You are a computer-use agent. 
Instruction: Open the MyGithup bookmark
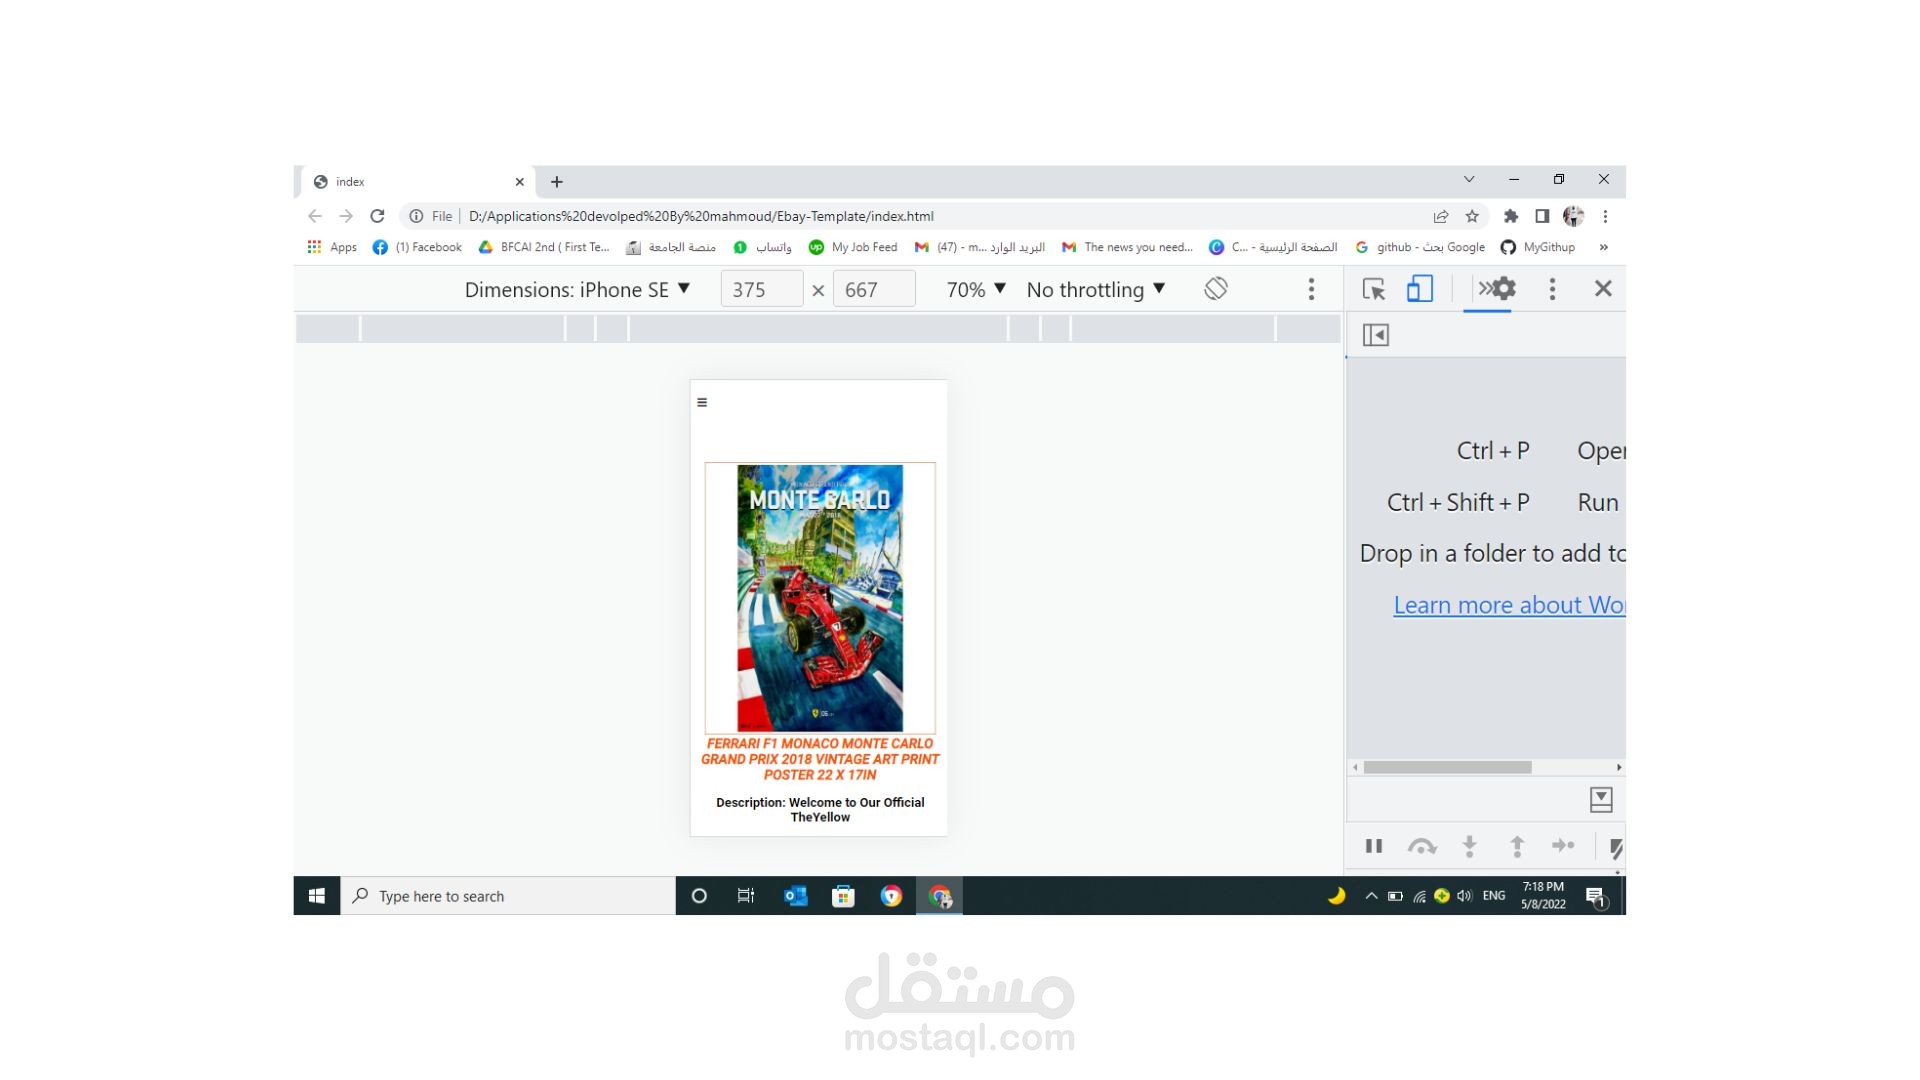[1538, 247]
